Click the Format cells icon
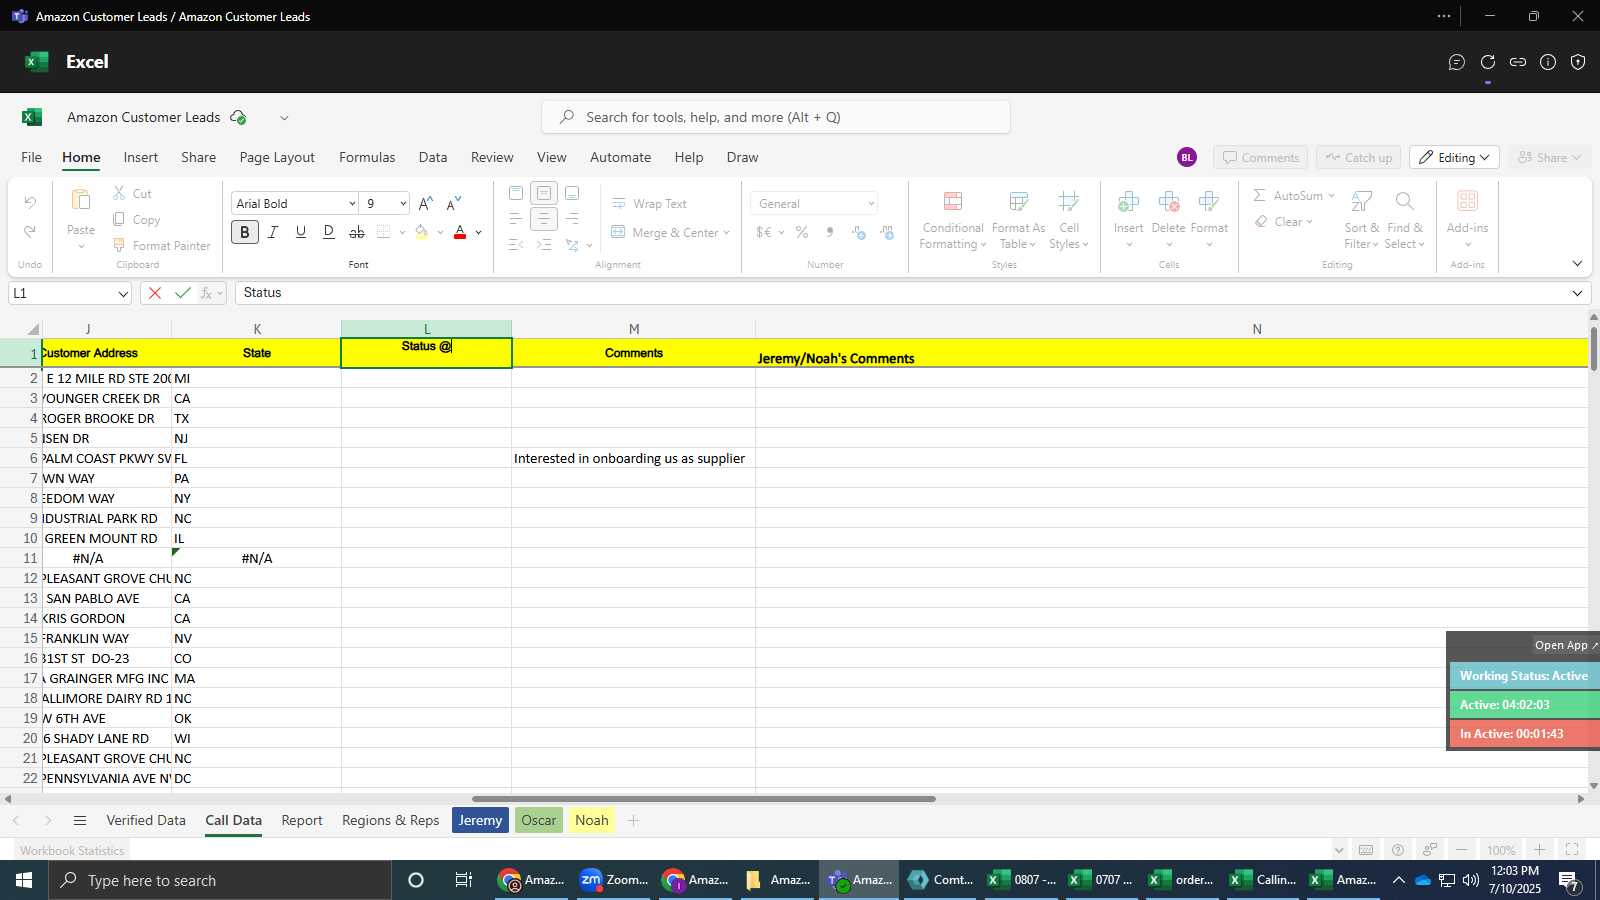 1209,202
